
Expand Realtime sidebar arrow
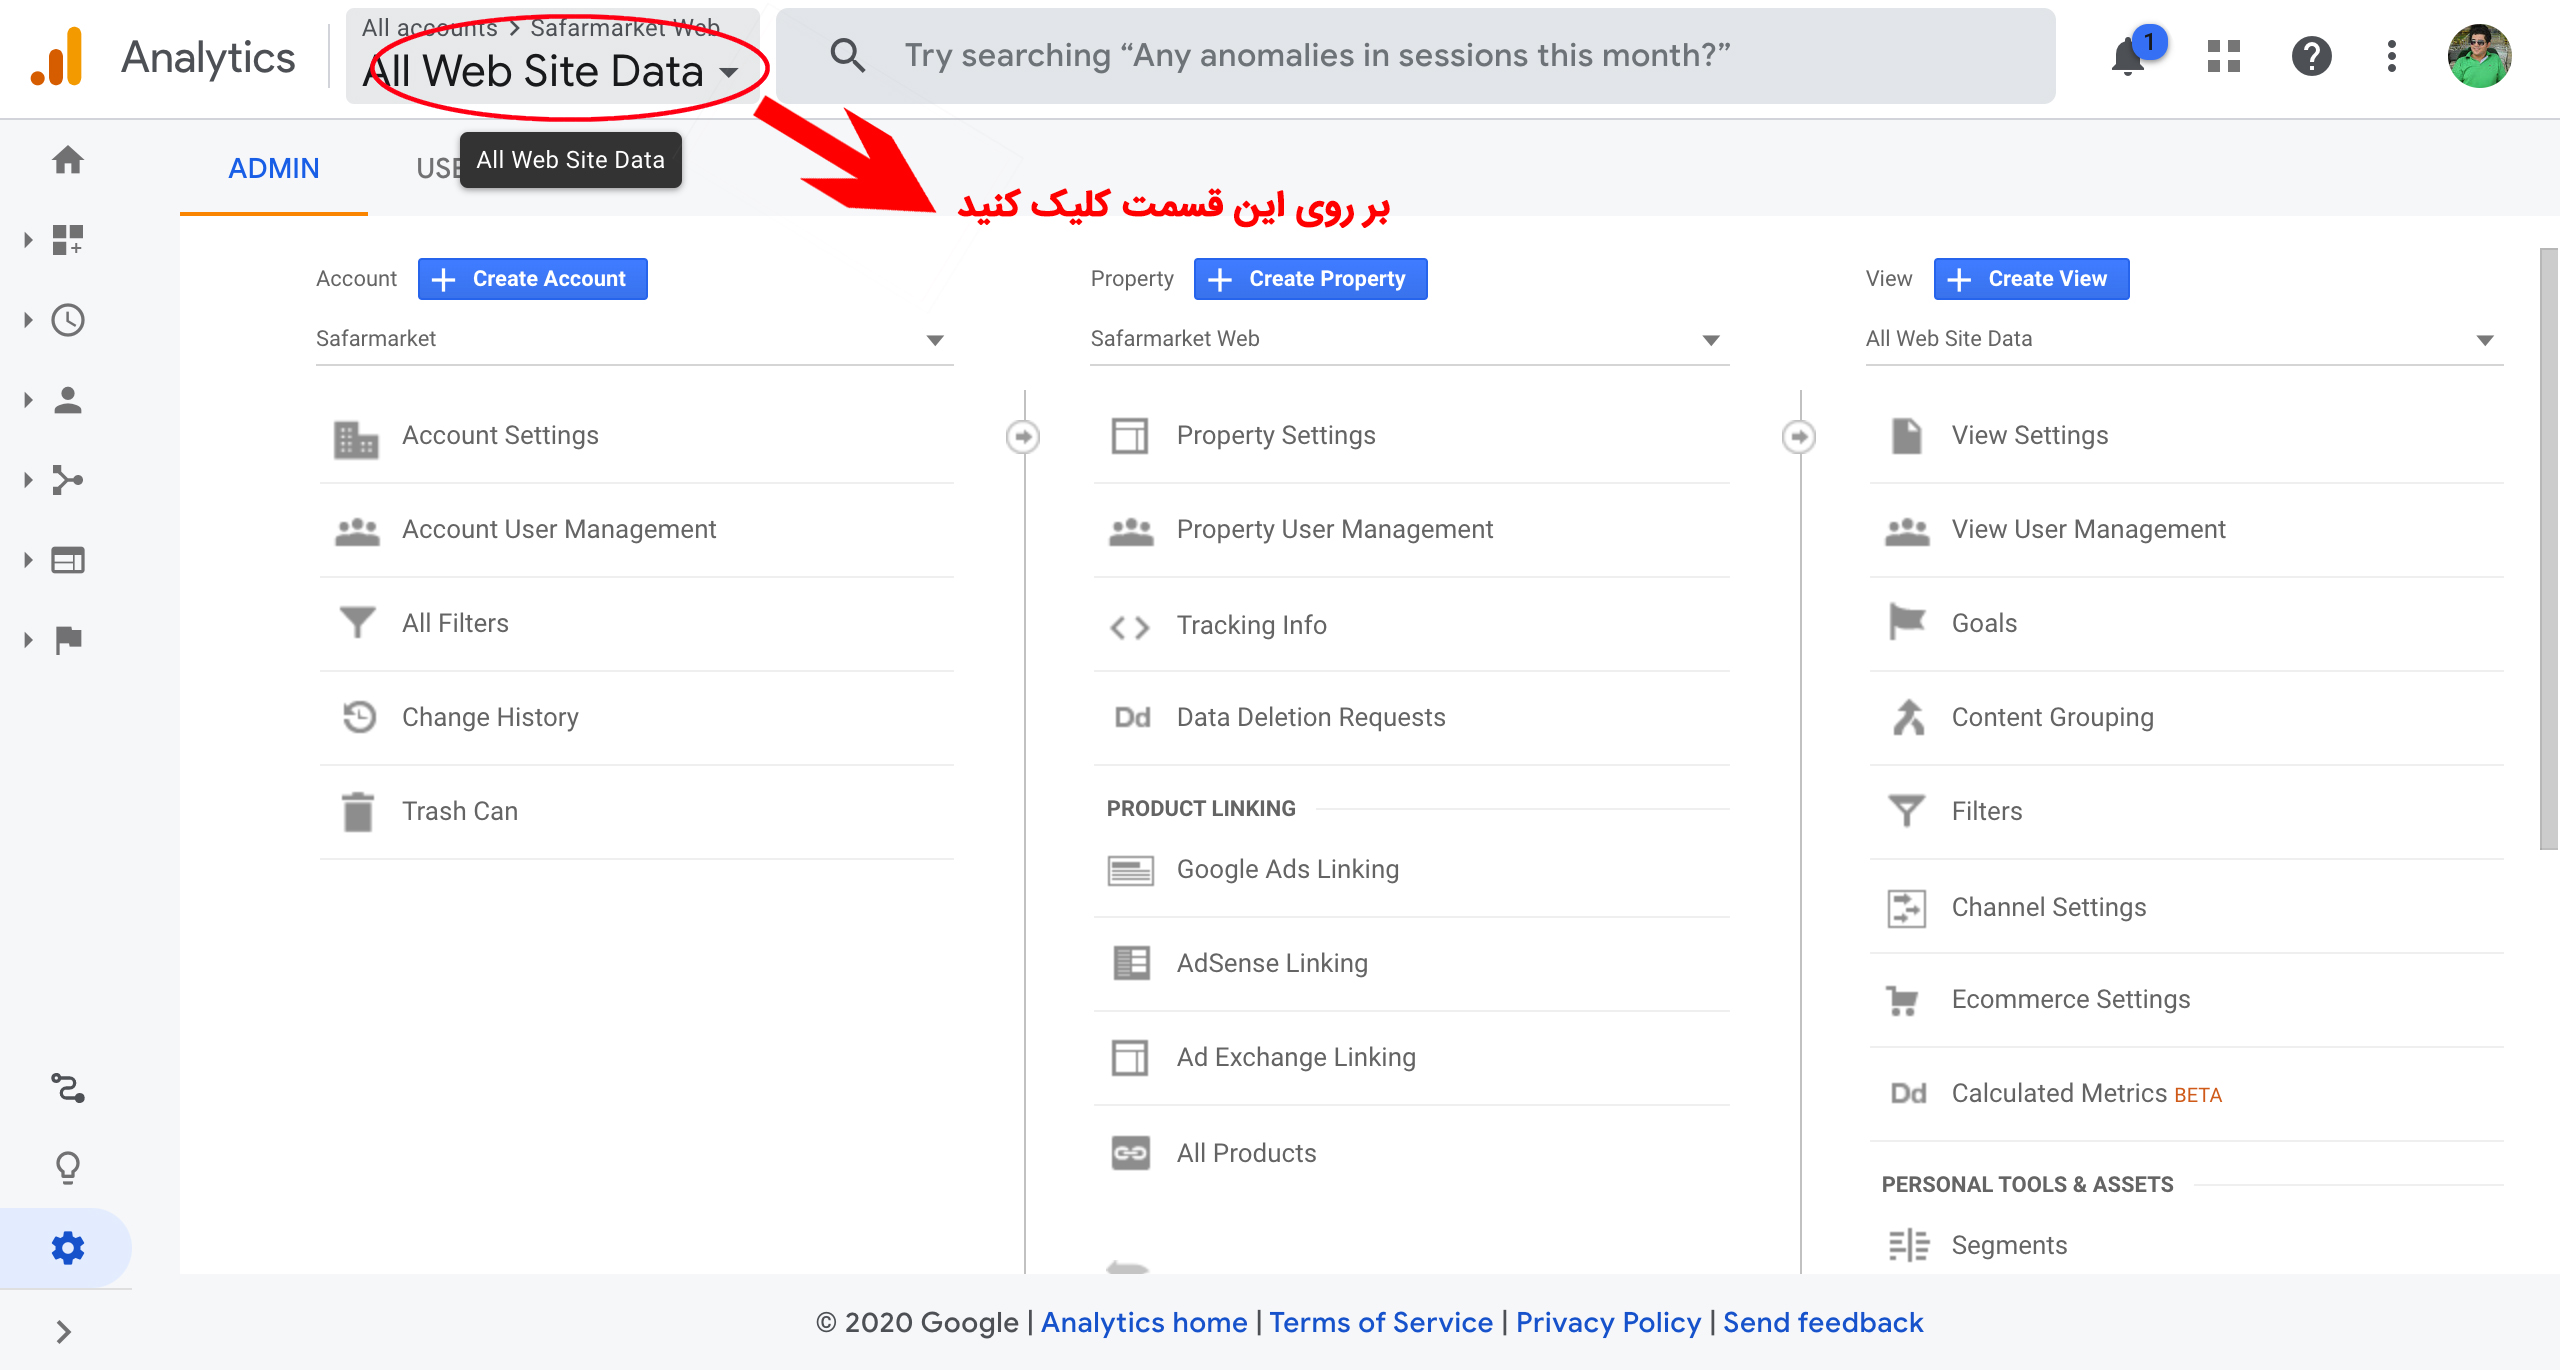click(x=28, y=320)
